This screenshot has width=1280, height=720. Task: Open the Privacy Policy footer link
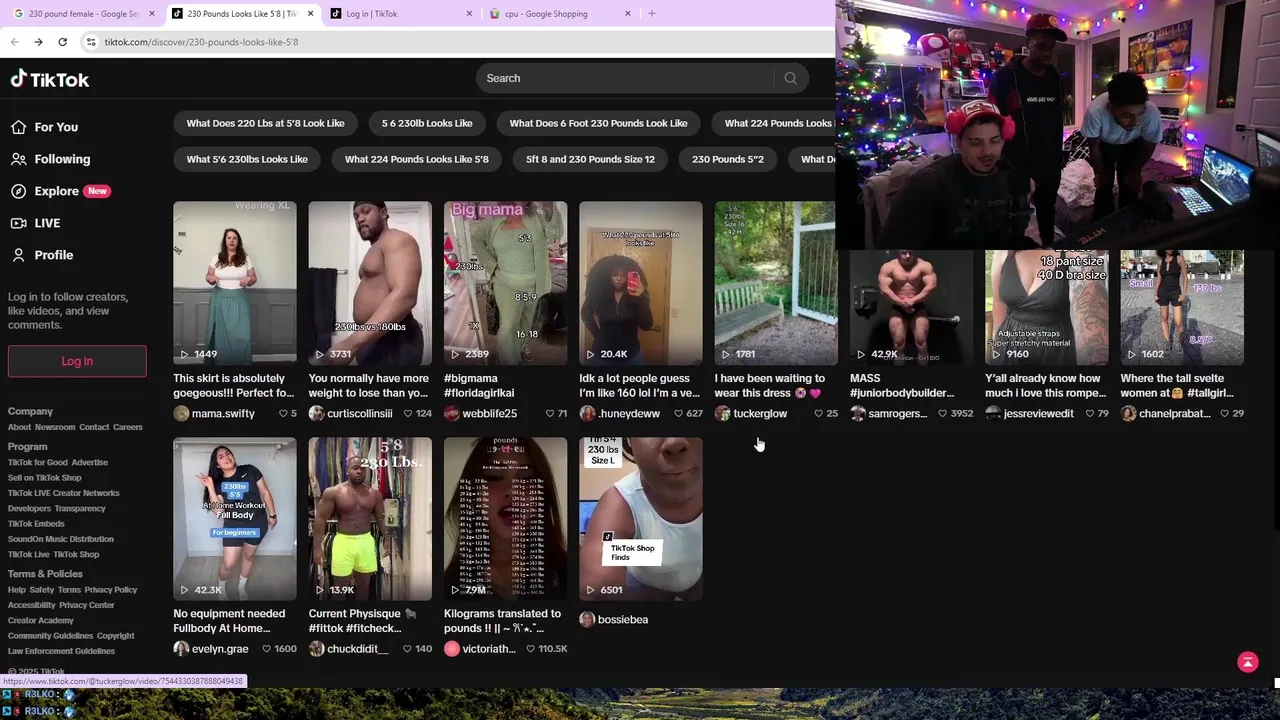111,590
